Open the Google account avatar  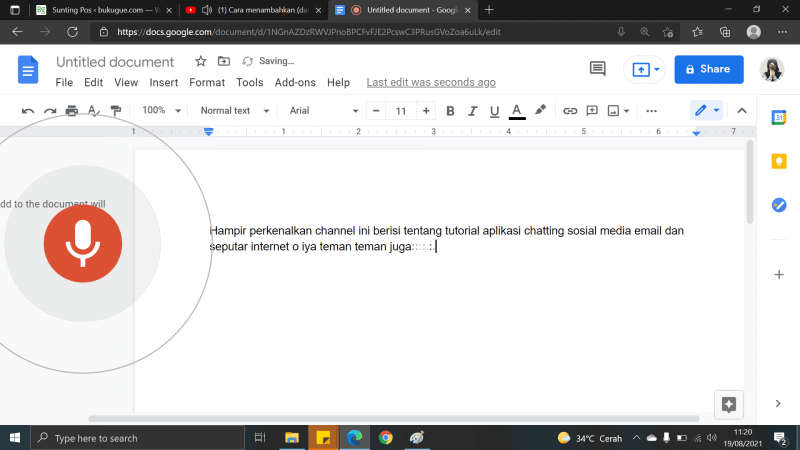(771, 69)
